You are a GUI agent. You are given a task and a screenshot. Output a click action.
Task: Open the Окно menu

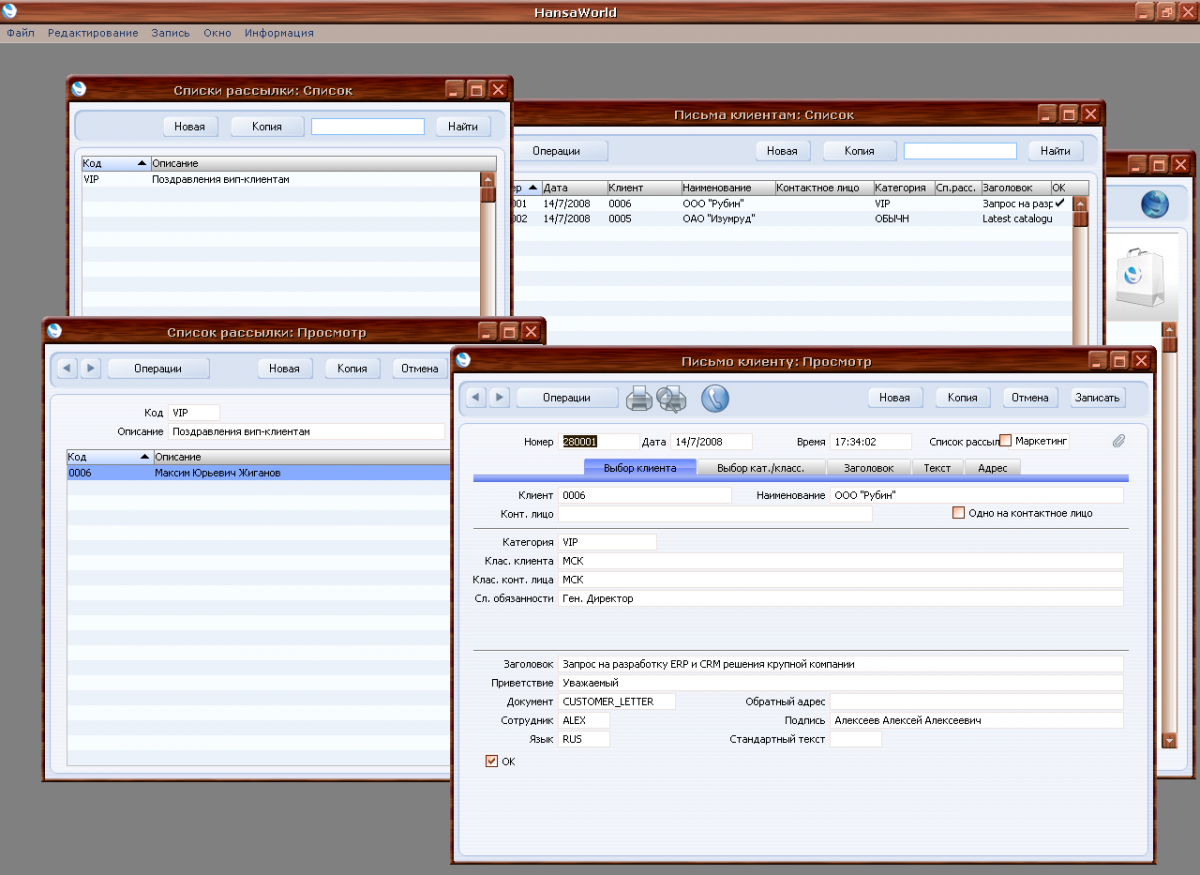click(x=217, y=33)
